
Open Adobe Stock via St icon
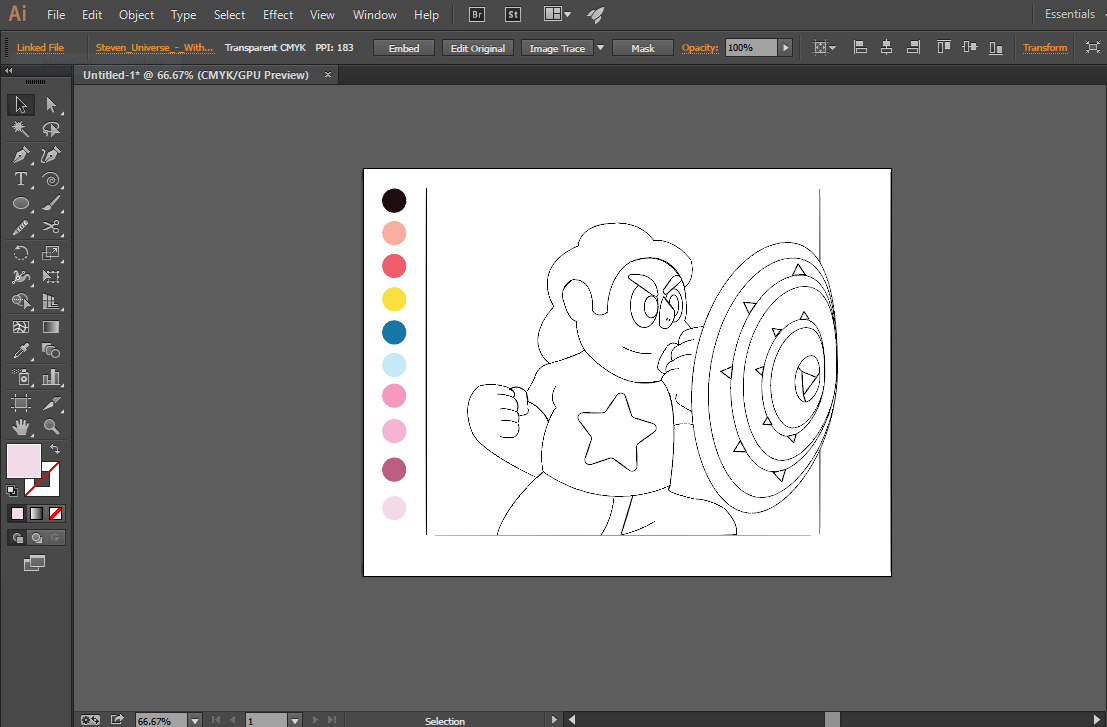[x=513, y=14]
